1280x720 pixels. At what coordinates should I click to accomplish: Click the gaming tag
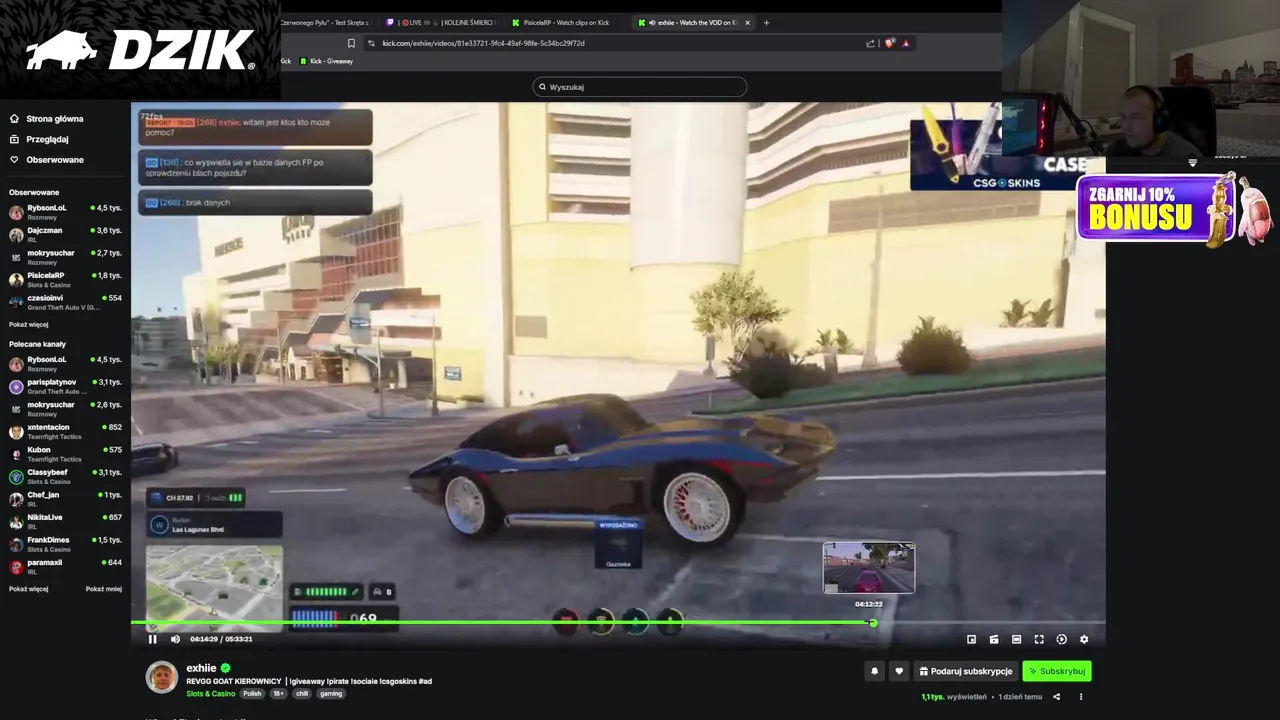(x=331, y=693)
